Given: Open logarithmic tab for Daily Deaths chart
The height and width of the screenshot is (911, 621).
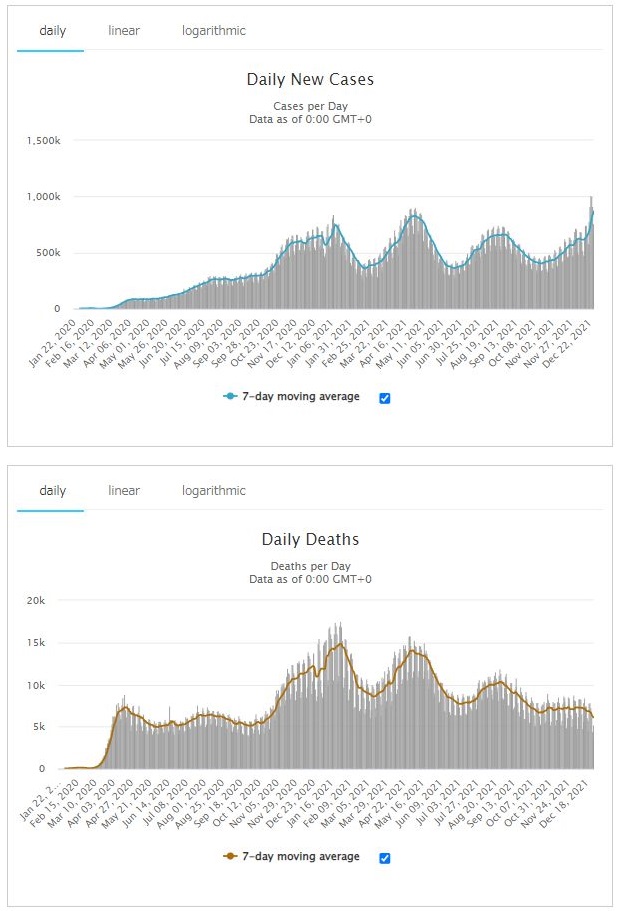Looking at the screenshot, I should pyautogui.click(x=213, y=491).
